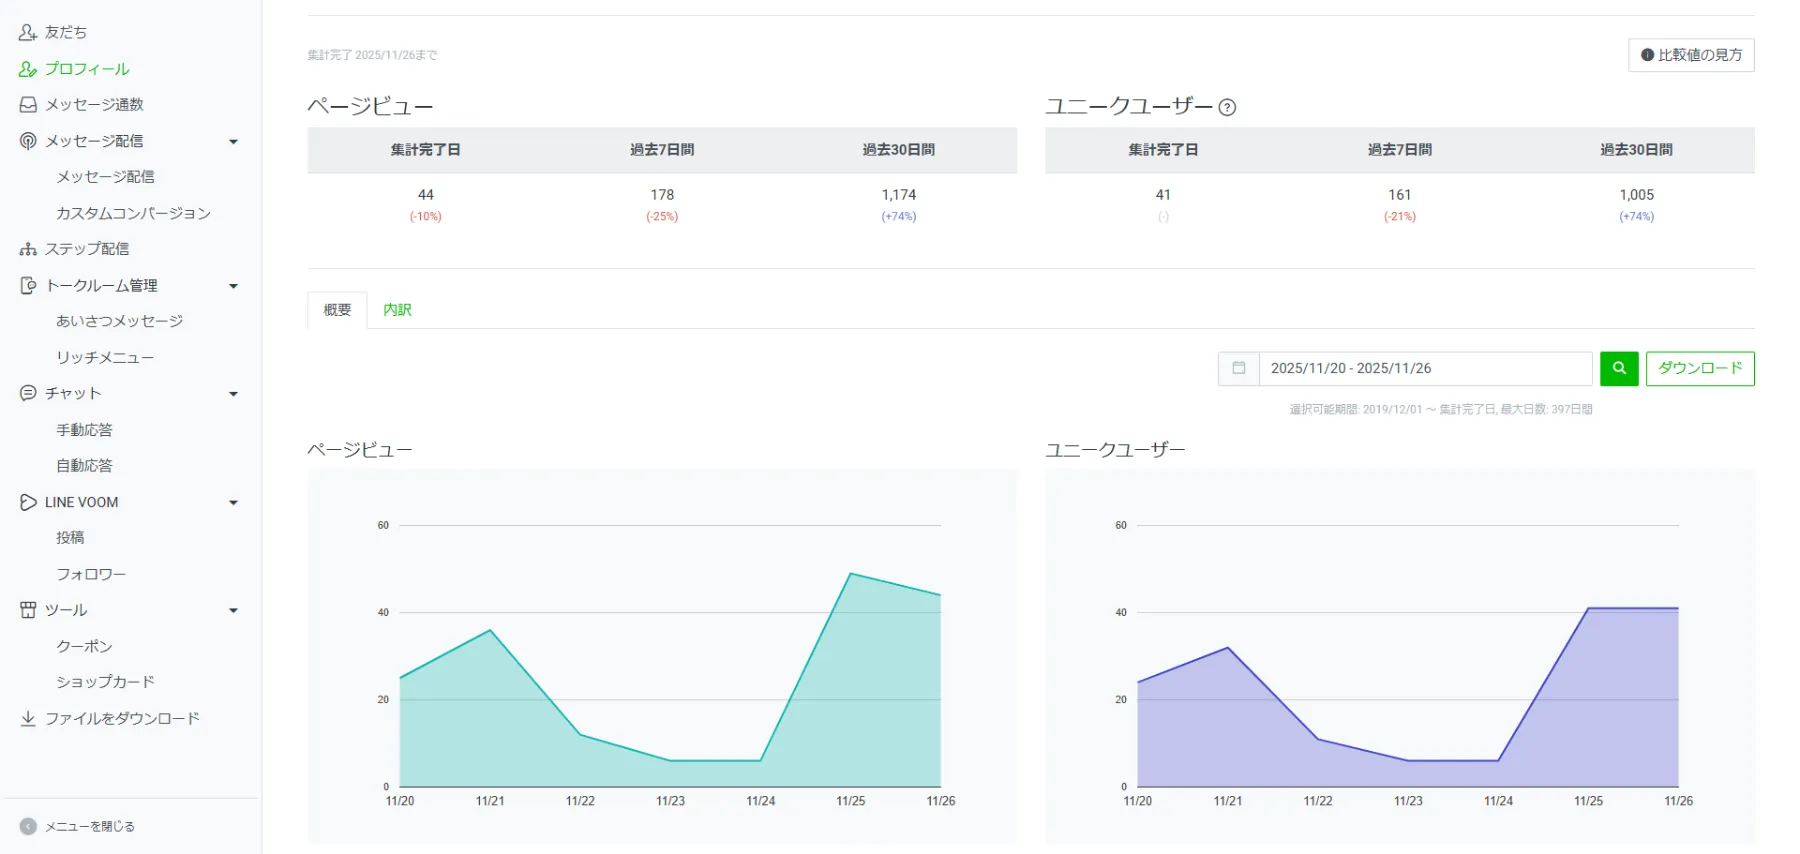Click unique user value 161
1800x854 pixels.
(x=1400, y=195)
